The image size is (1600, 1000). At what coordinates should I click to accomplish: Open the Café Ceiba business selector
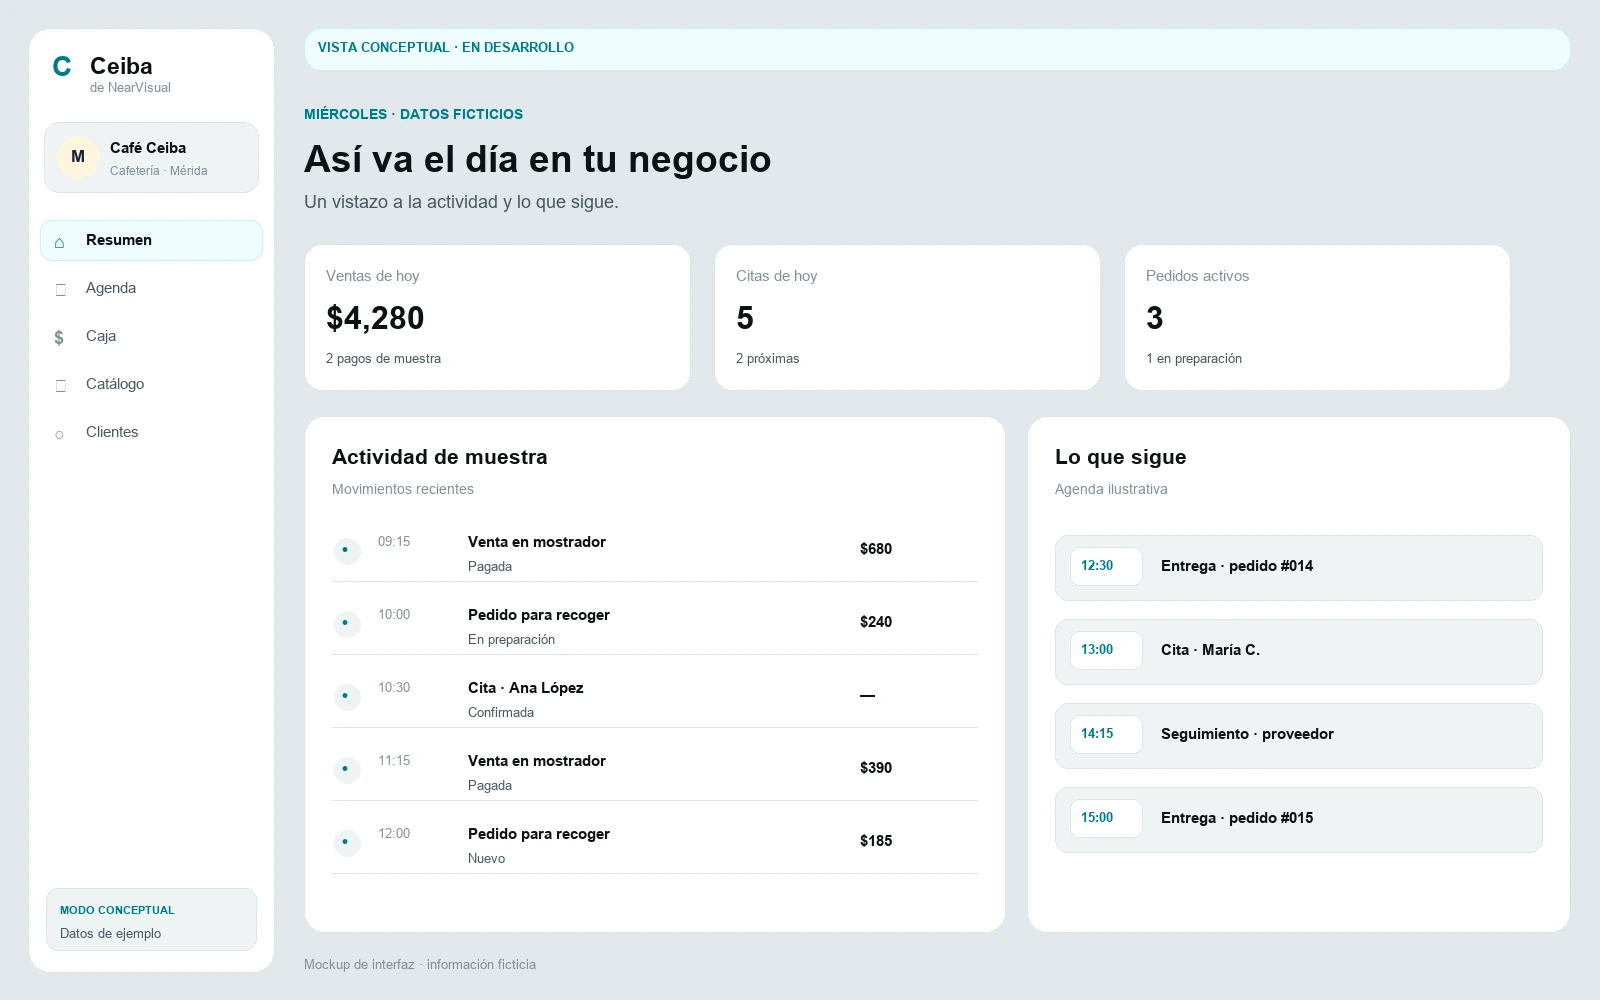[151, 157]
